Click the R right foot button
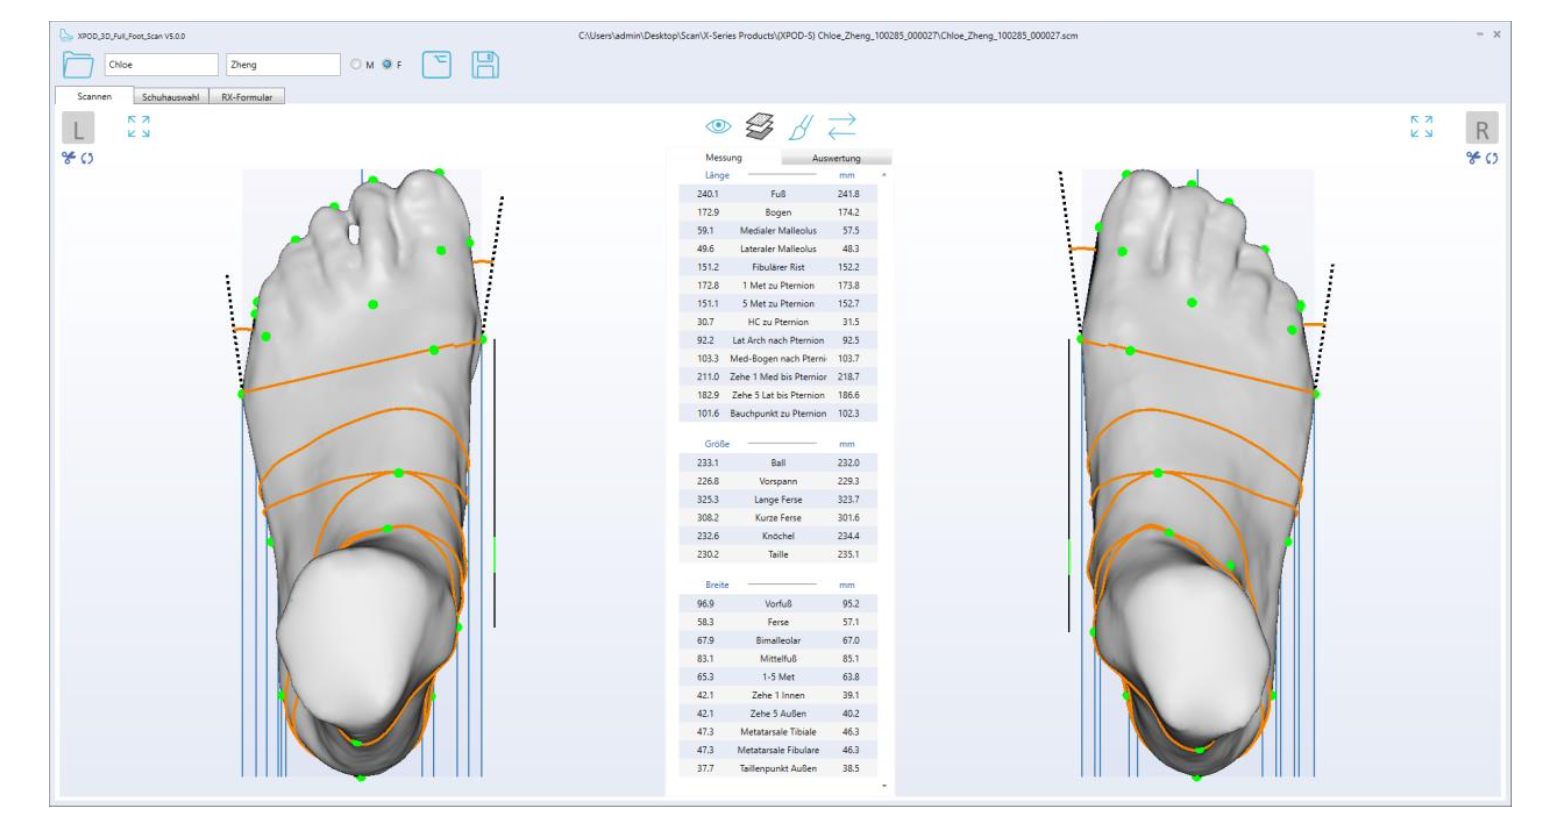The width and height of the screenshot is (1546, 832). 1481,129
